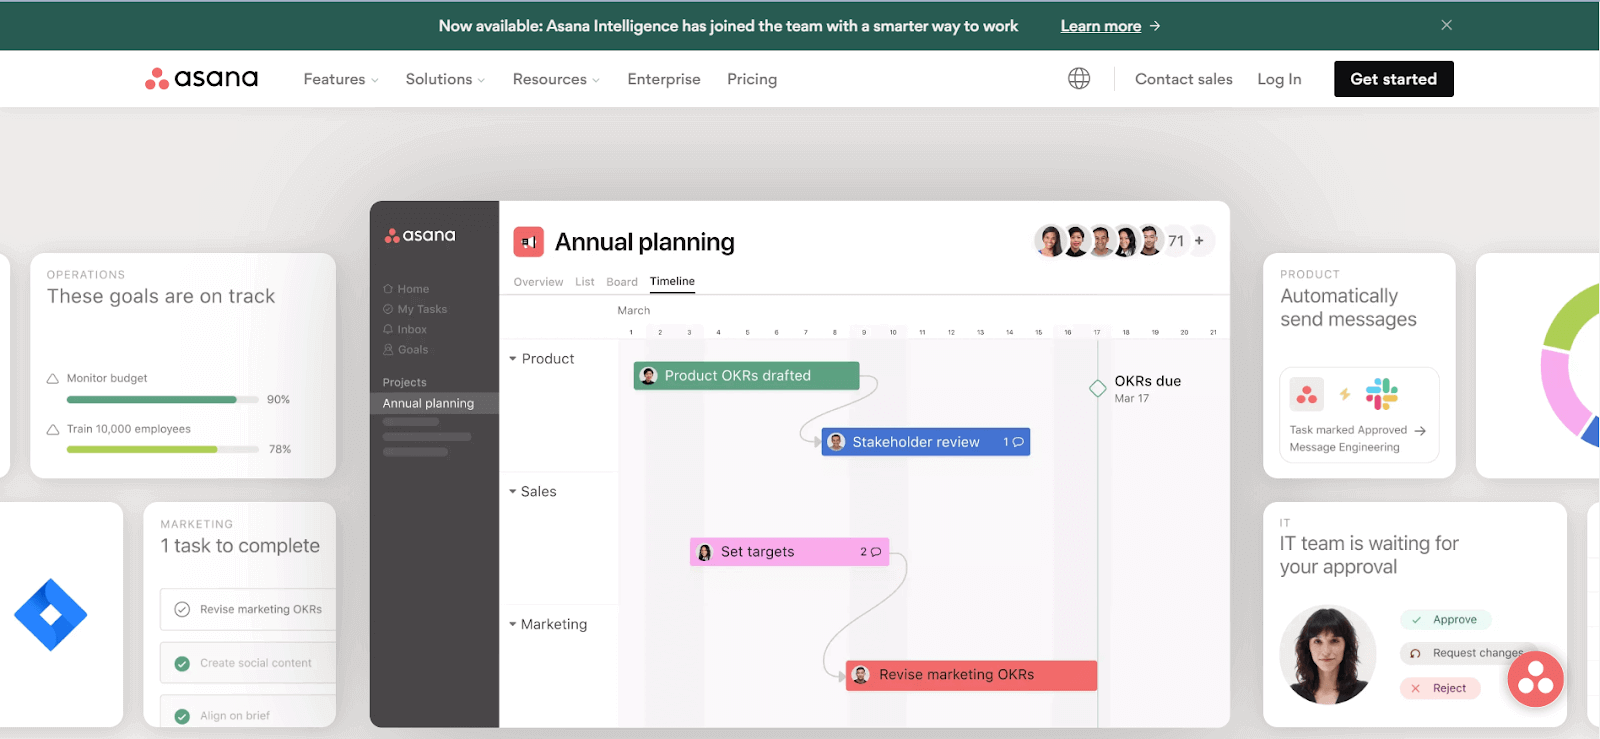The width and height of the screenshot is (1600, 739).
Task: Open Home in the dark sidebar
Action: (406, 289)
